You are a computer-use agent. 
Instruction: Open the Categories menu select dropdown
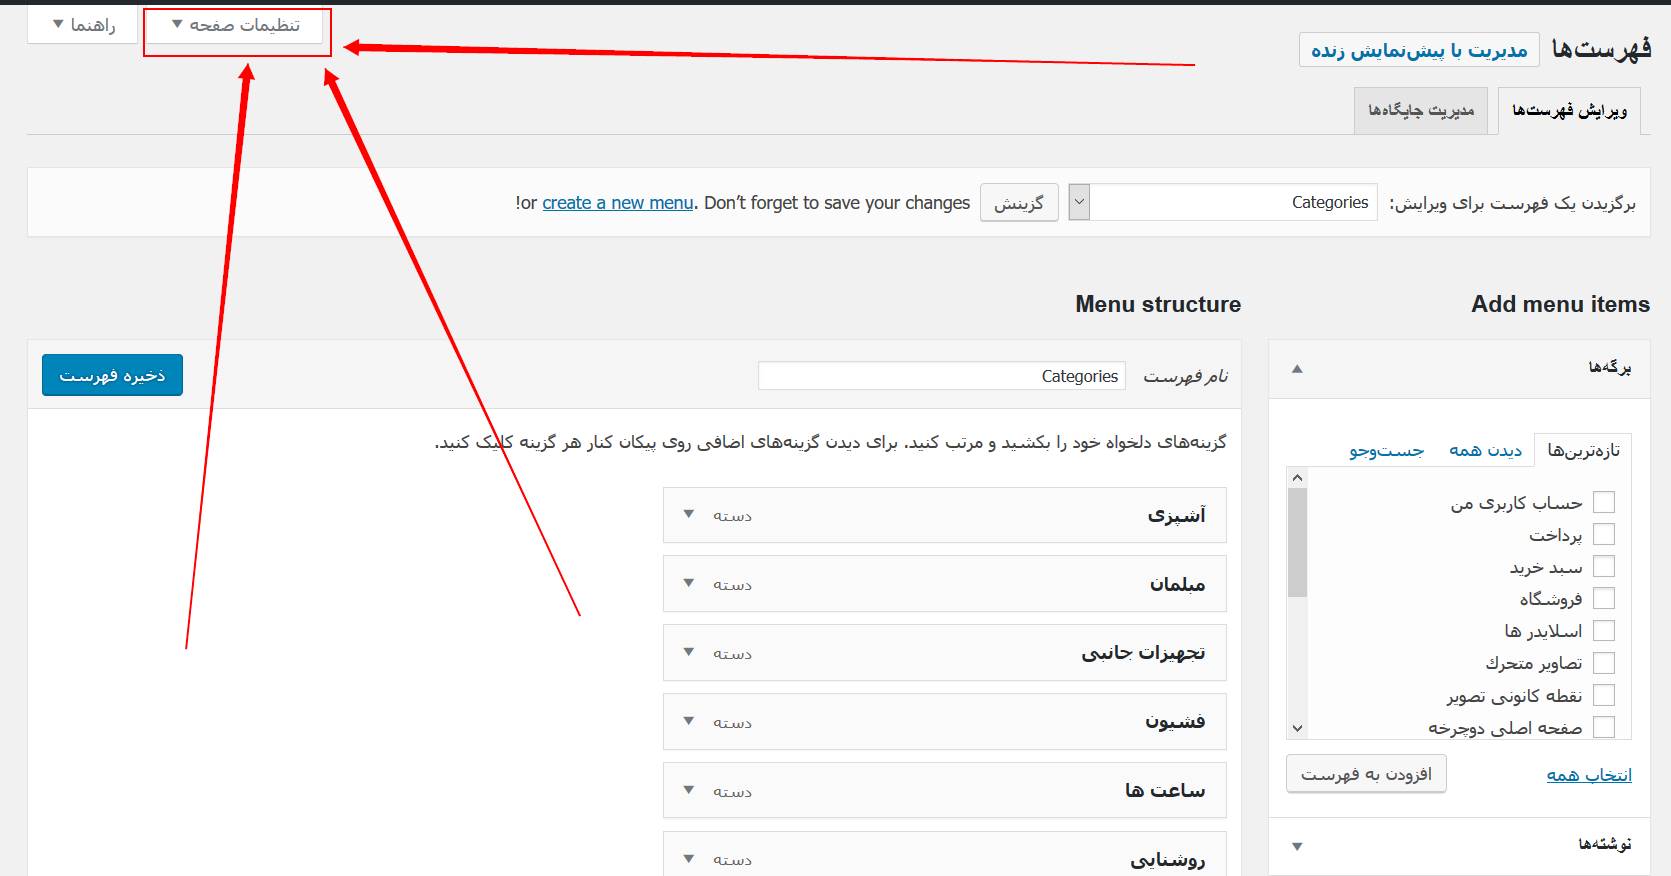[x=1223, y=202]
